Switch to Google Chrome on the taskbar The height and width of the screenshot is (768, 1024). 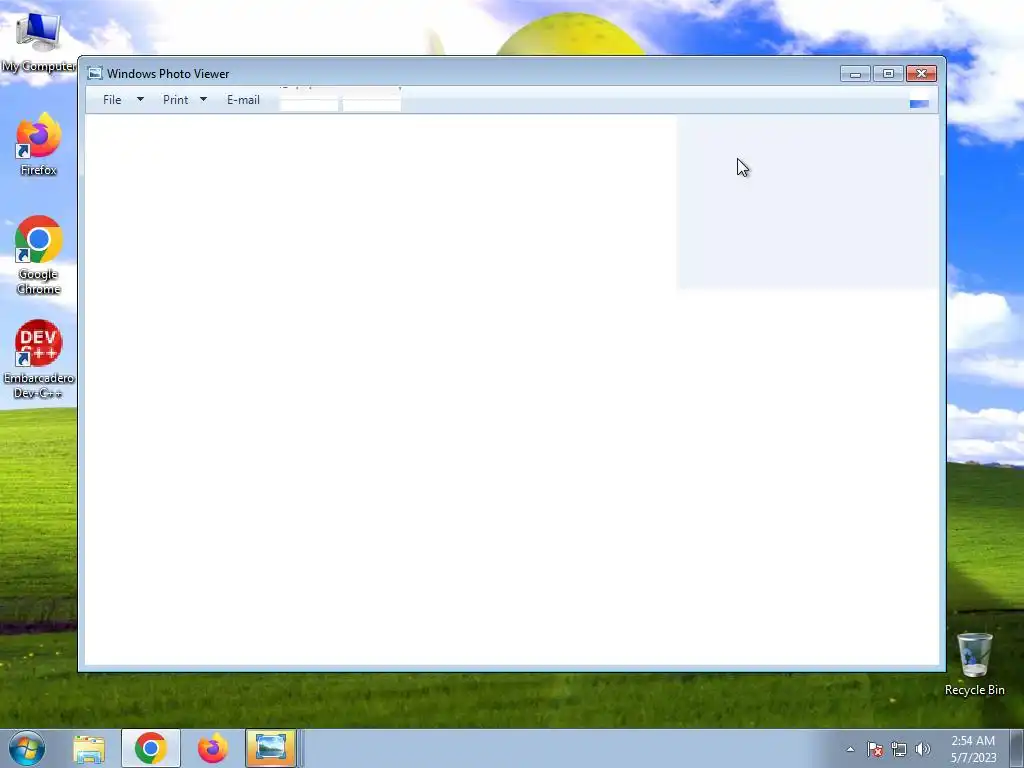[151, 748]
